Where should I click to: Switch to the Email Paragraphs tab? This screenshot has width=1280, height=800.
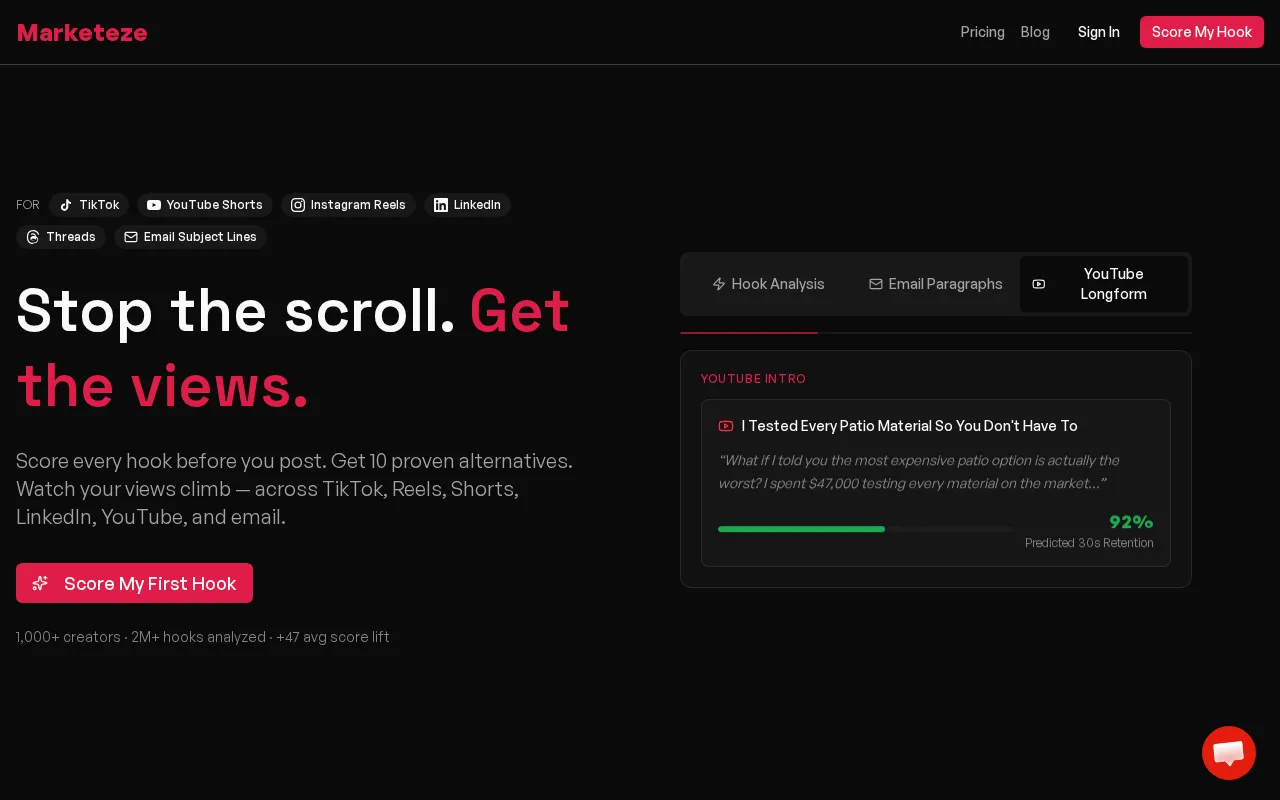pyautogui.click(x=936, y=284)
